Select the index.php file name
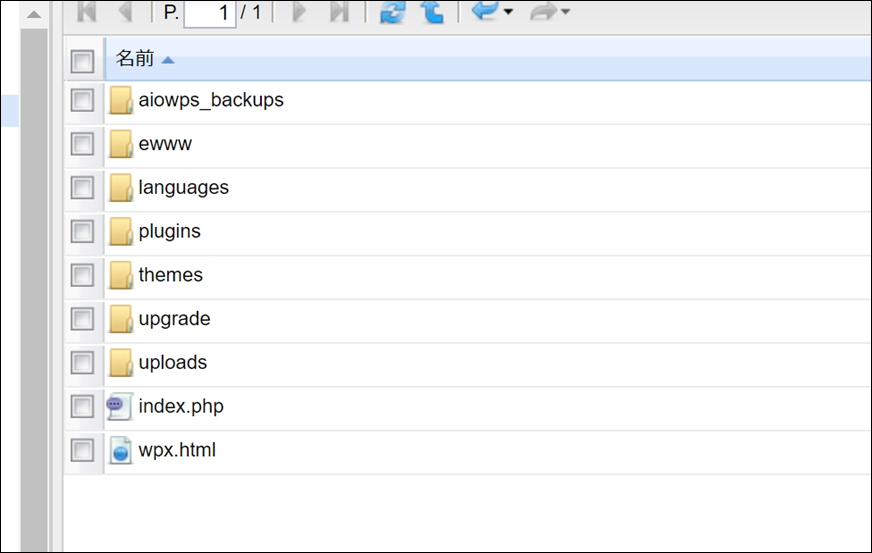Screen dimensions: 872x553 click(x=181, y=407)
